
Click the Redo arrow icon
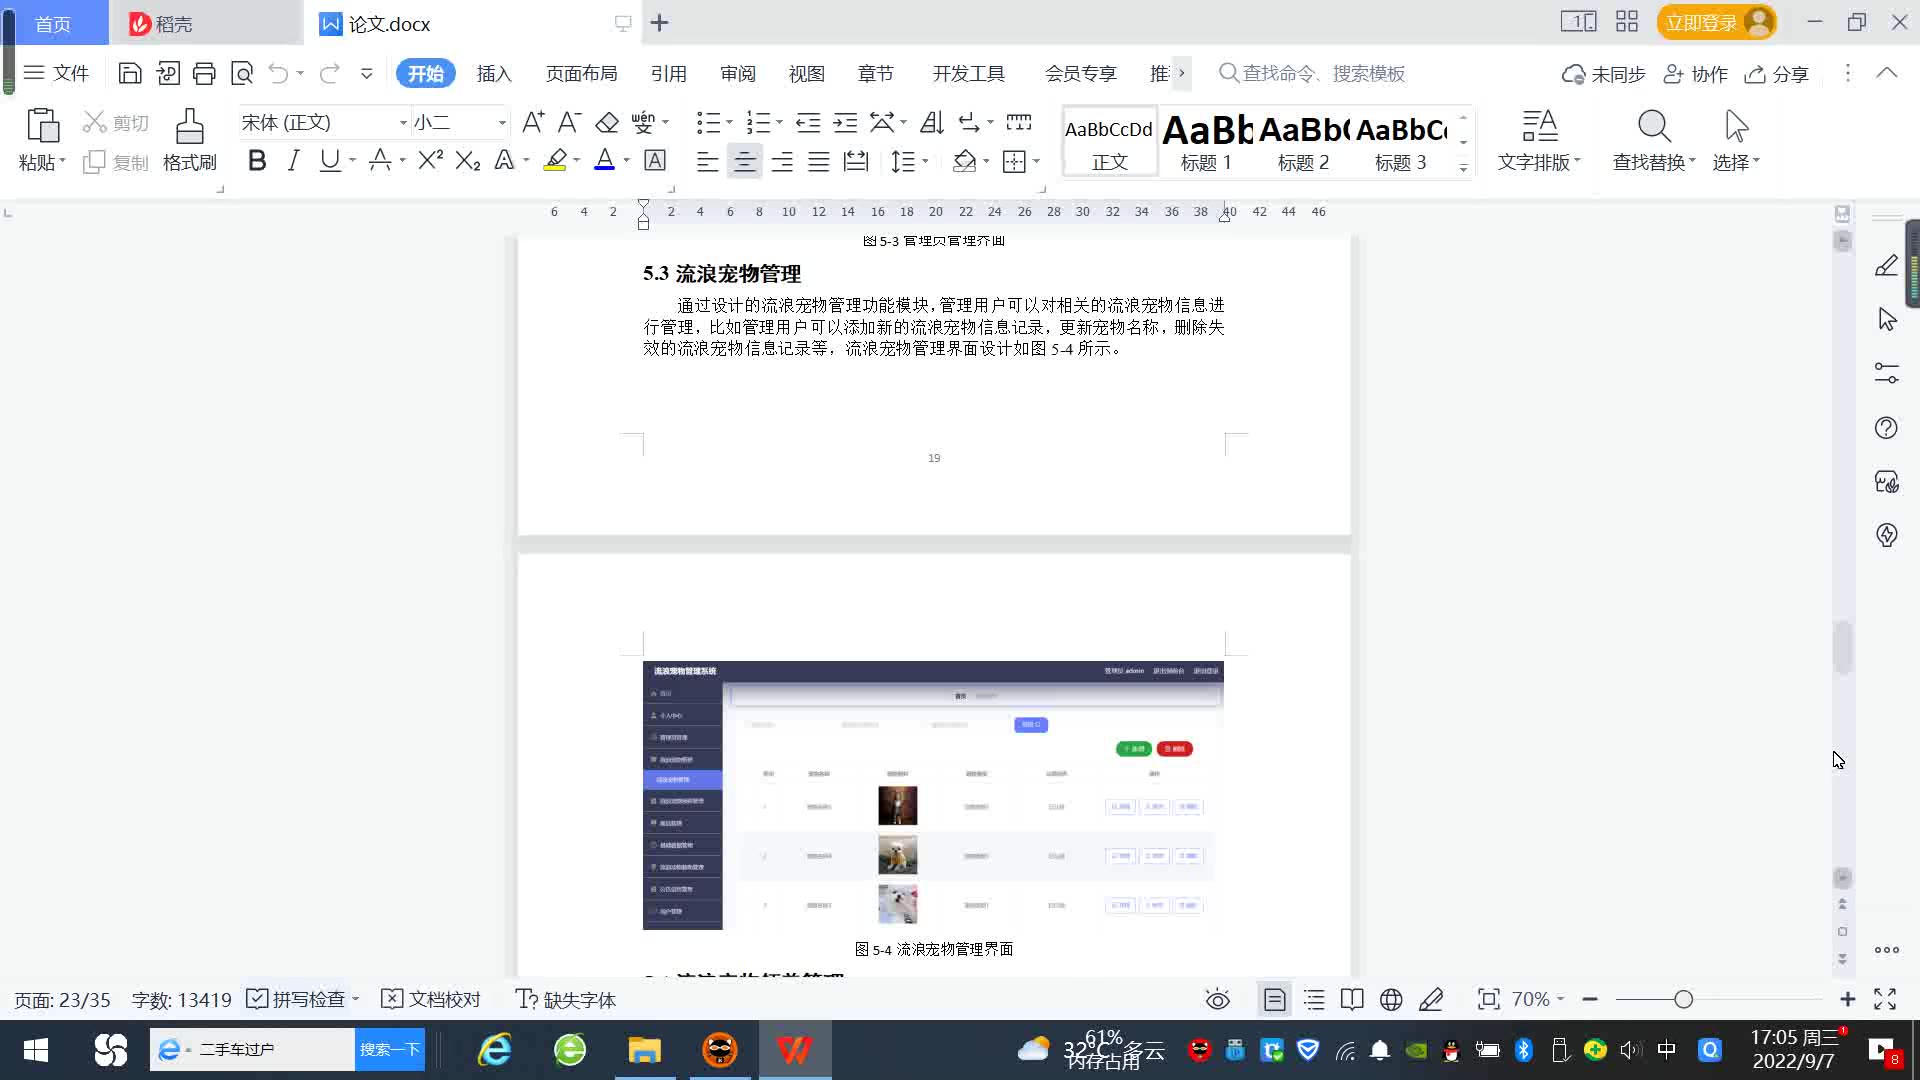(x=329, y=73)
